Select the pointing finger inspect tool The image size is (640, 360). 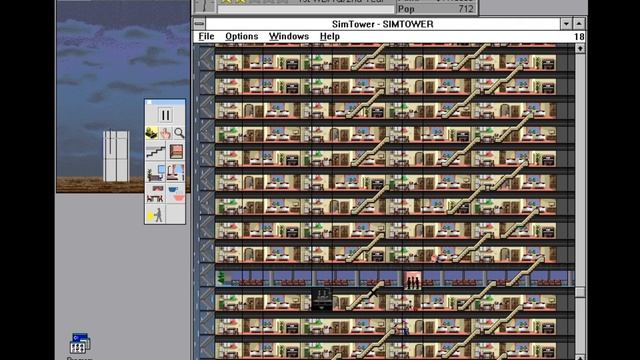(165, 133)
